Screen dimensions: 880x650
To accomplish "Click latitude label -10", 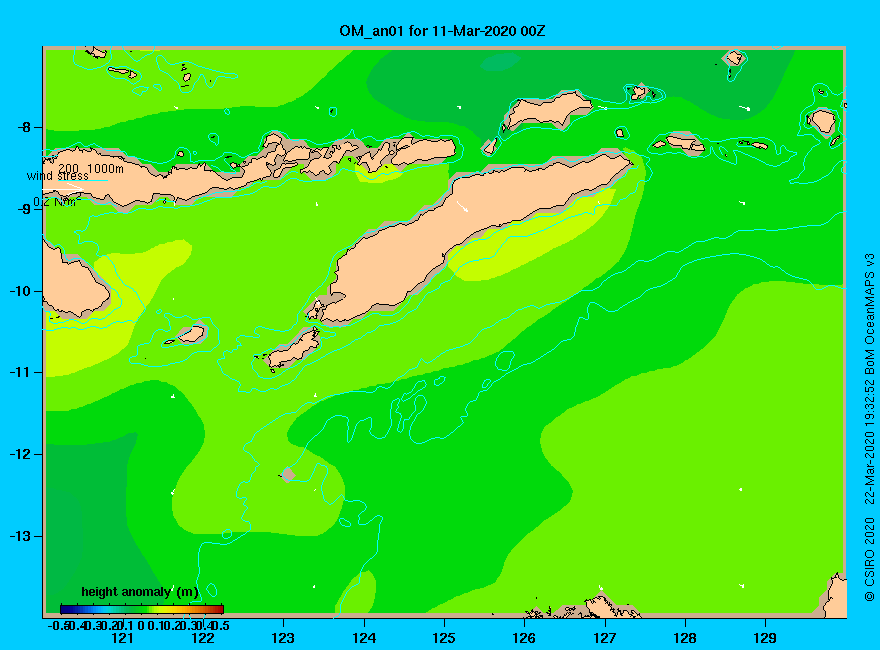I will pyautogui.click(x=21, y=291).
